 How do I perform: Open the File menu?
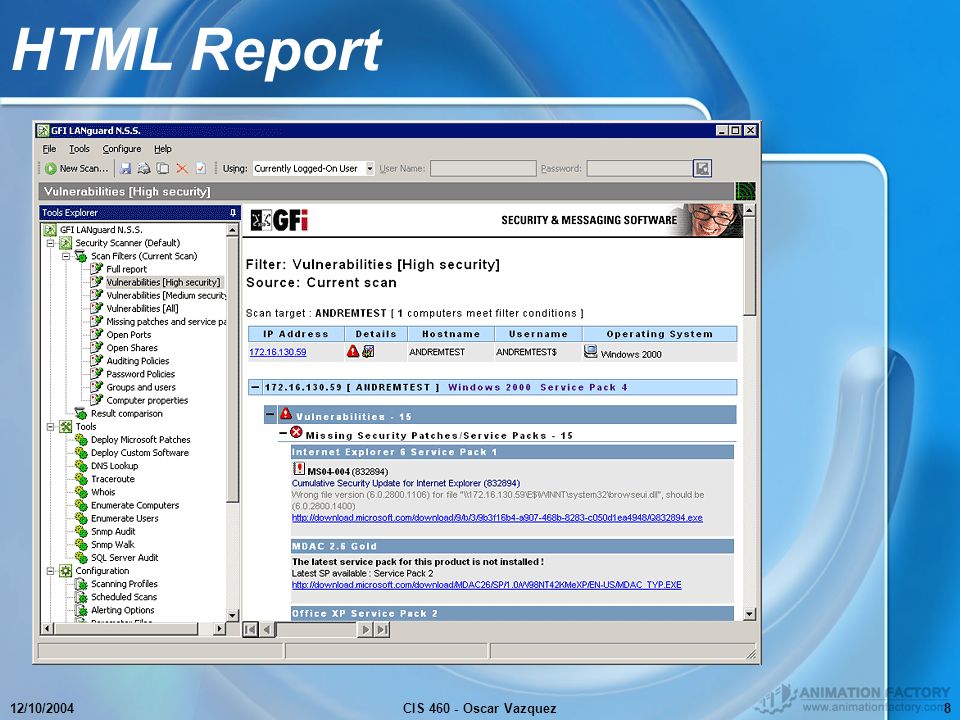(49, 149)
